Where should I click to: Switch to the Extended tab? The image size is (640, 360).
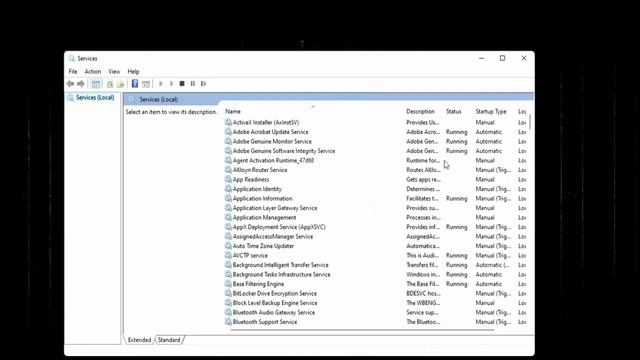point(139,340)
